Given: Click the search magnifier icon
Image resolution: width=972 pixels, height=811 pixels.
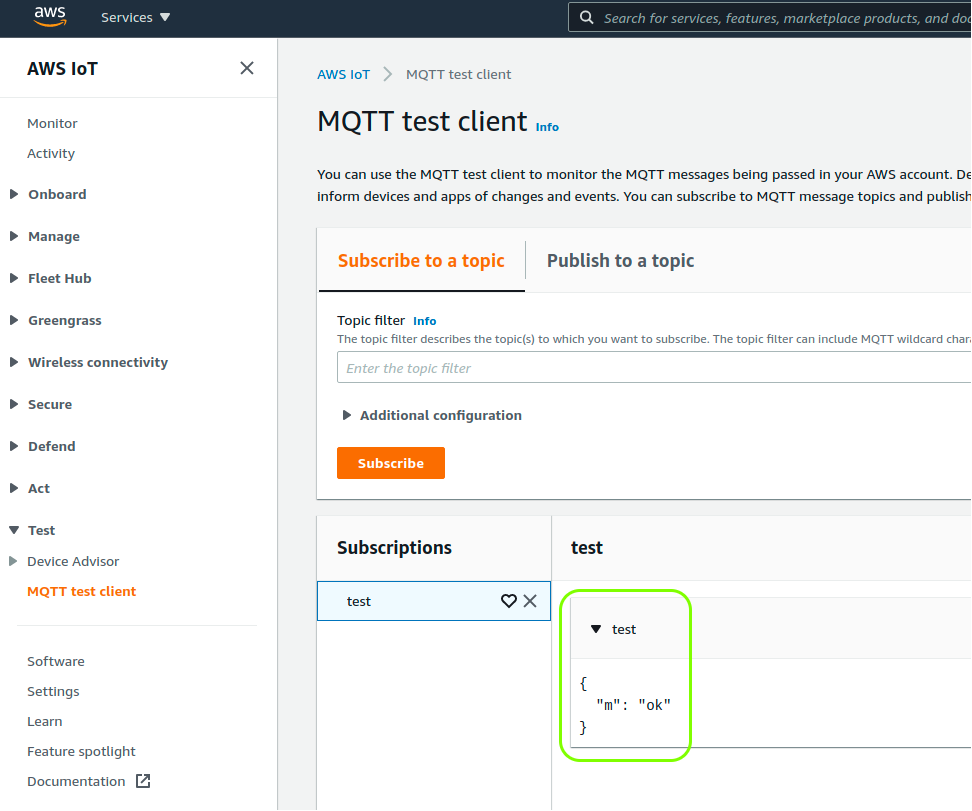Looking at the screenshot, I should point(586,17).
